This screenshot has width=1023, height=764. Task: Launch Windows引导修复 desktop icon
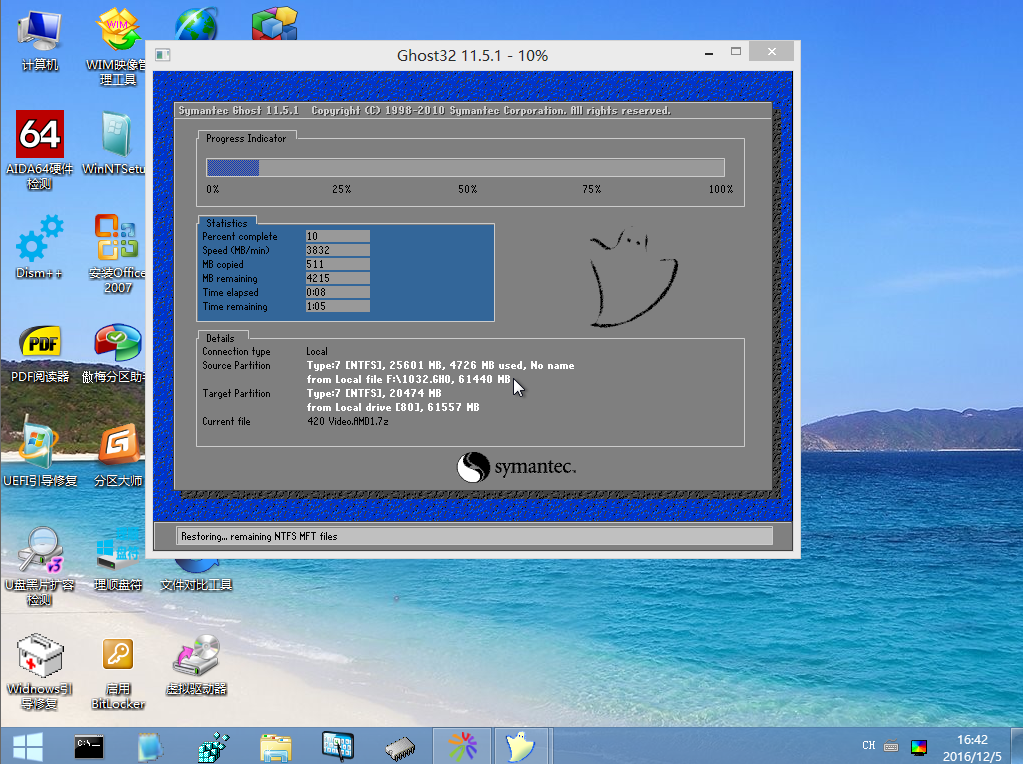point(40,671)
